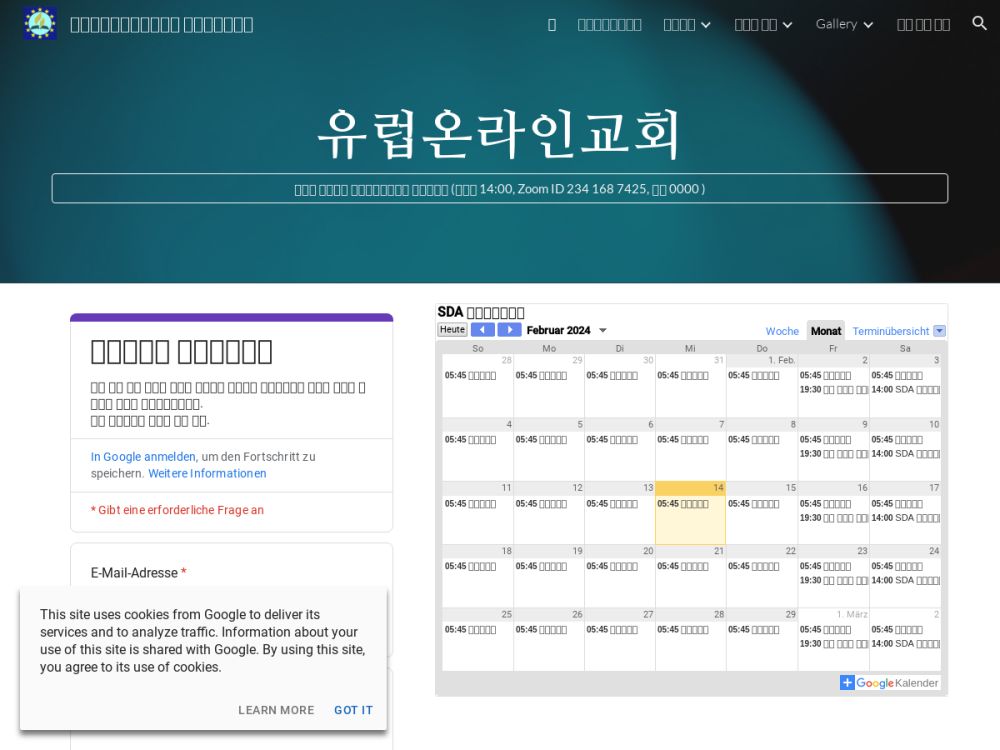Click the site logo in header
1000x750 pixels.
pyautogui.click(x=40, y=24)
